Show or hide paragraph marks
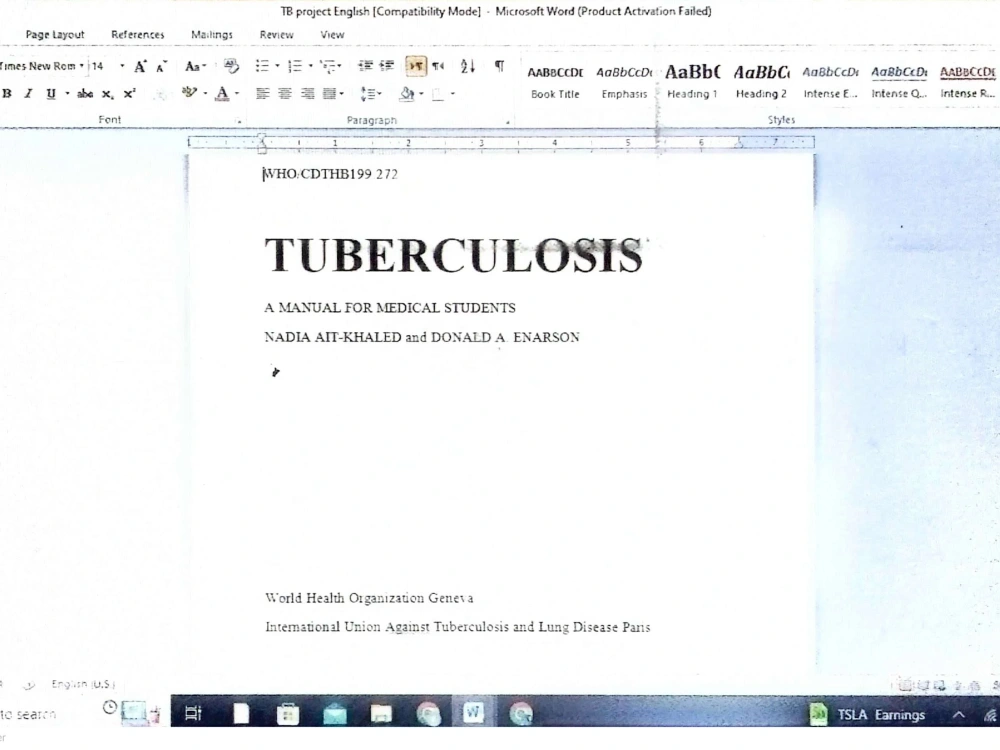Viewport: 1000px width, 750px height. click(x=499, y=66)
